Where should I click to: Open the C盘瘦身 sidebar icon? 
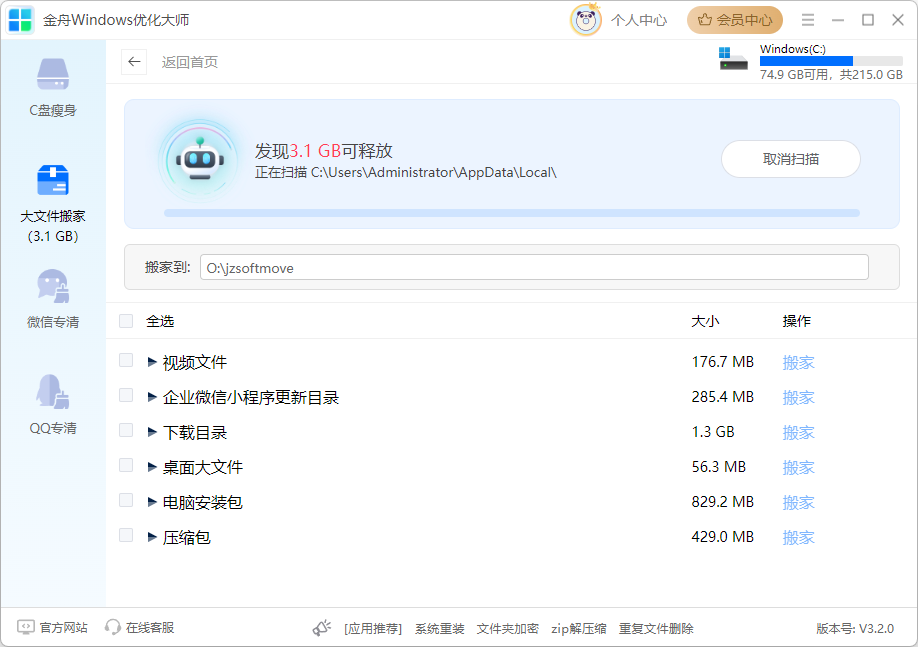[53, 75]
